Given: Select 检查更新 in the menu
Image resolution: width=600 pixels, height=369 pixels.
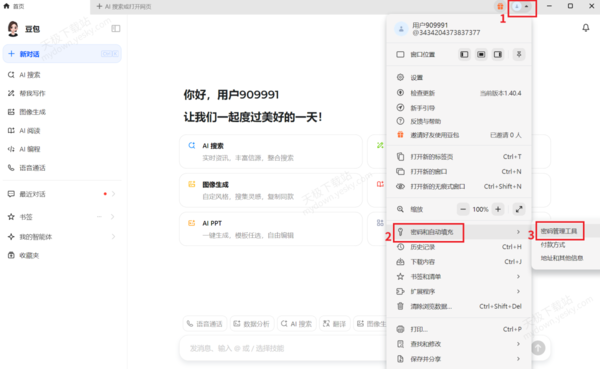Looking at the screenshot, I should [x=459, y=93].
